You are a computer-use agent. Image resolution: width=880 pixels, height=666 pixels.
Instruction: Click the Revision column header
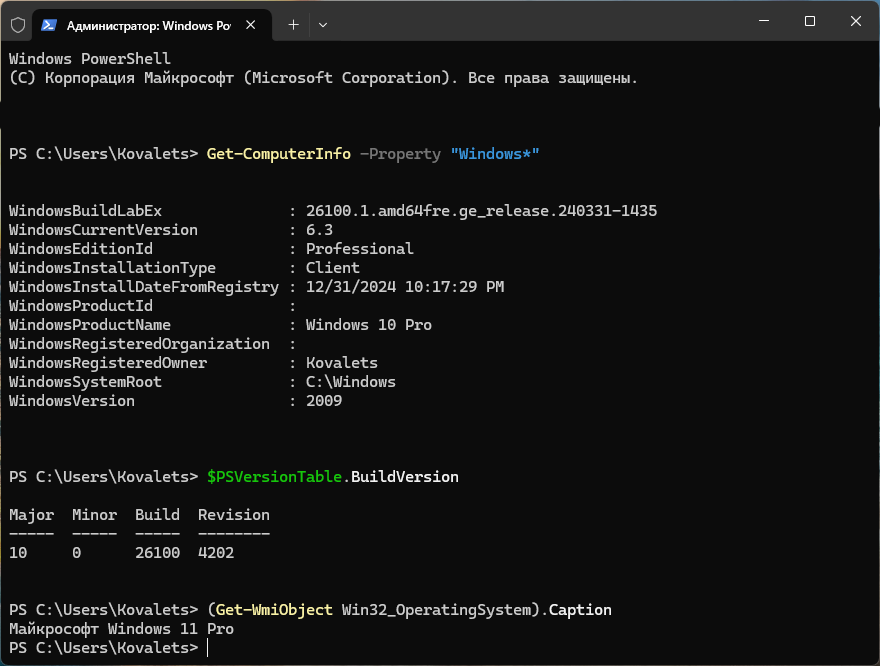point(233,515)
